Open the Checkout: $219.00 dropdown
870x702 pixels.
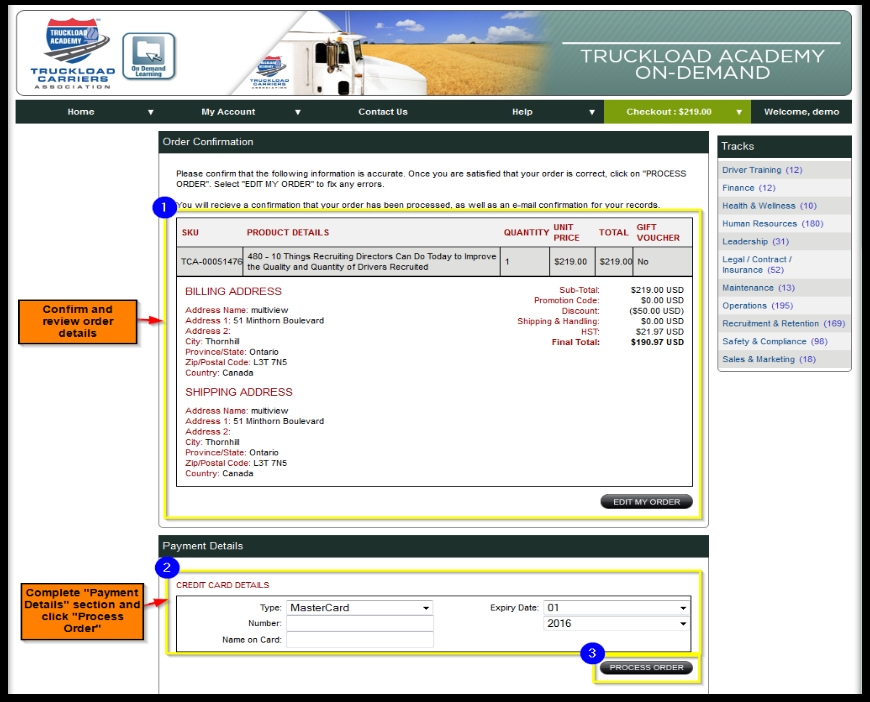click(x=676, y=112)
